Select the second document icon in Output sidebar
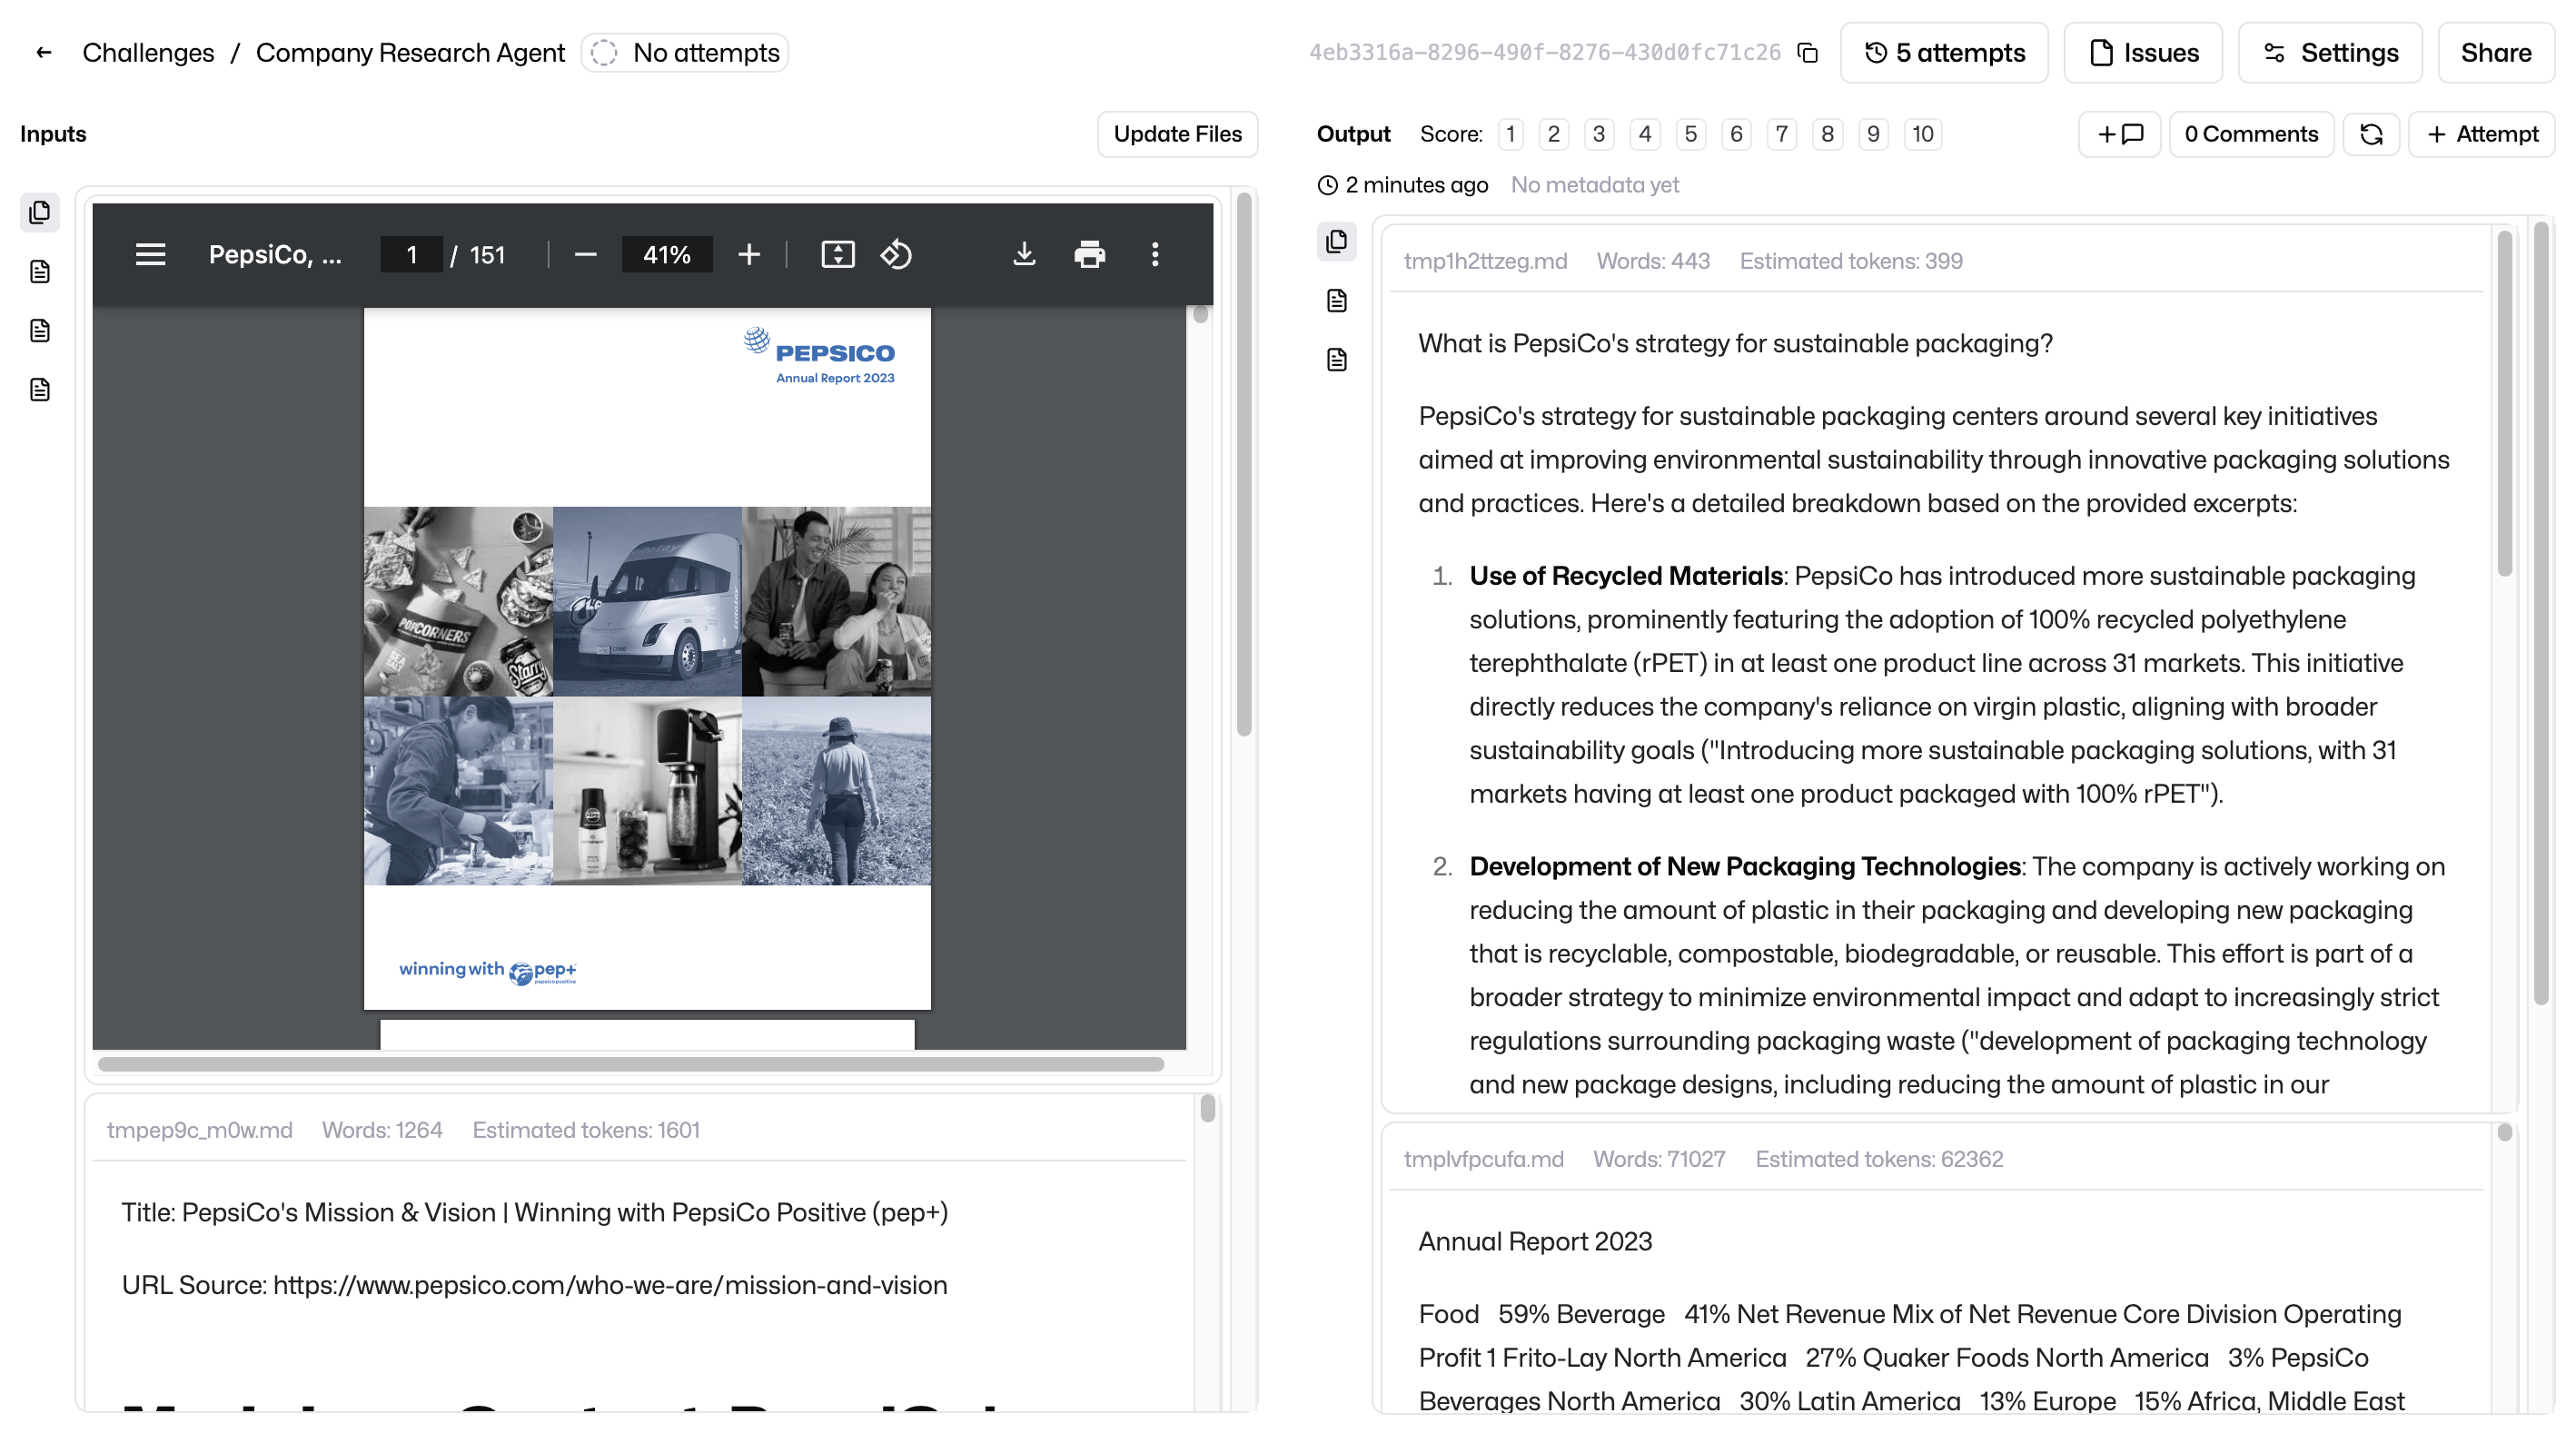This screenshot has width=2576, height=1433. coord(1336,359)
